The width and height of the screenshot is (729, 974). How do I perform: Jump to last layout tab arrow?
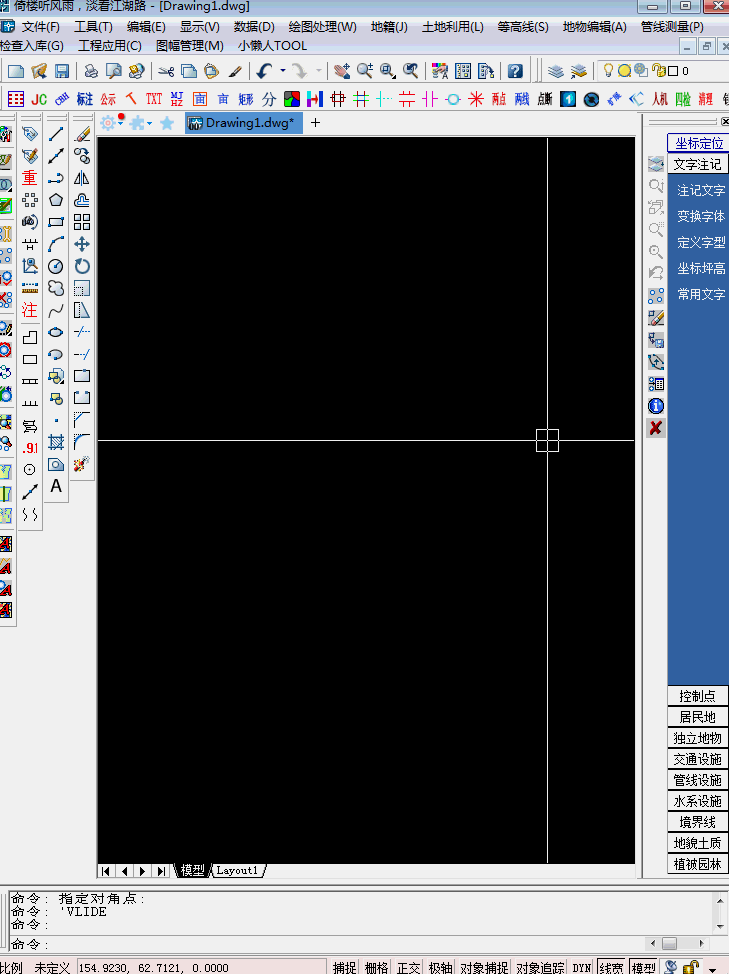[161, 871]
